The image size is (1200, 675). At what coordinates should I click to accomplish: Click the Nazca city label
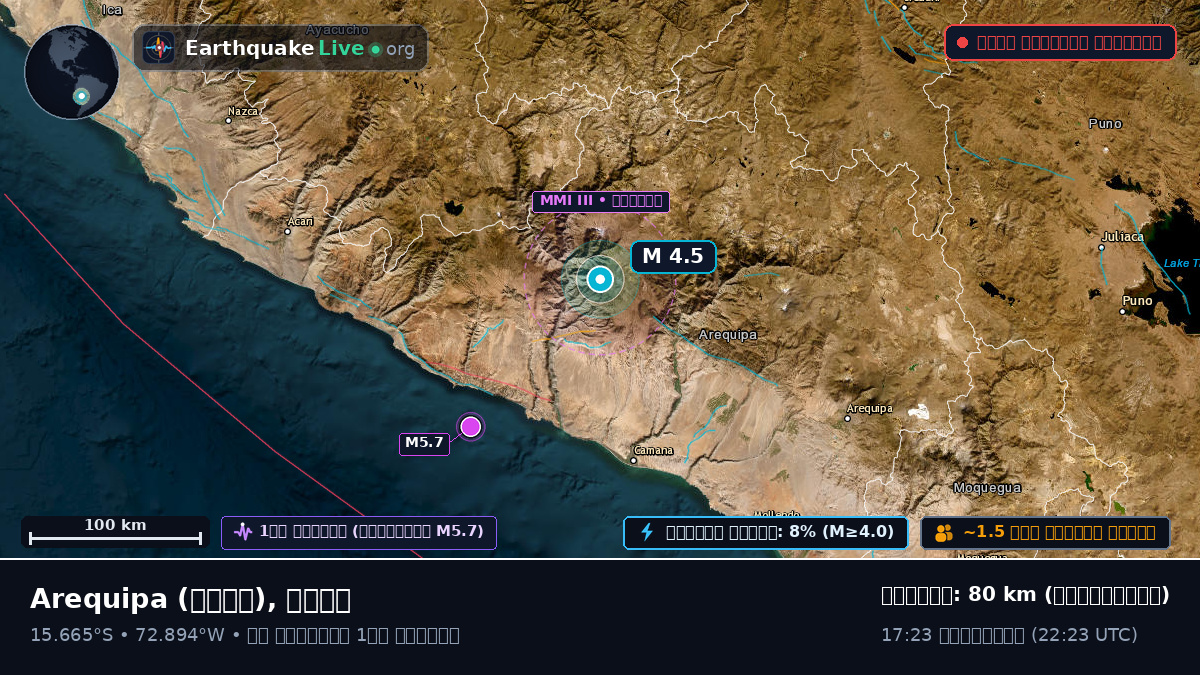(x=243, y=111)
